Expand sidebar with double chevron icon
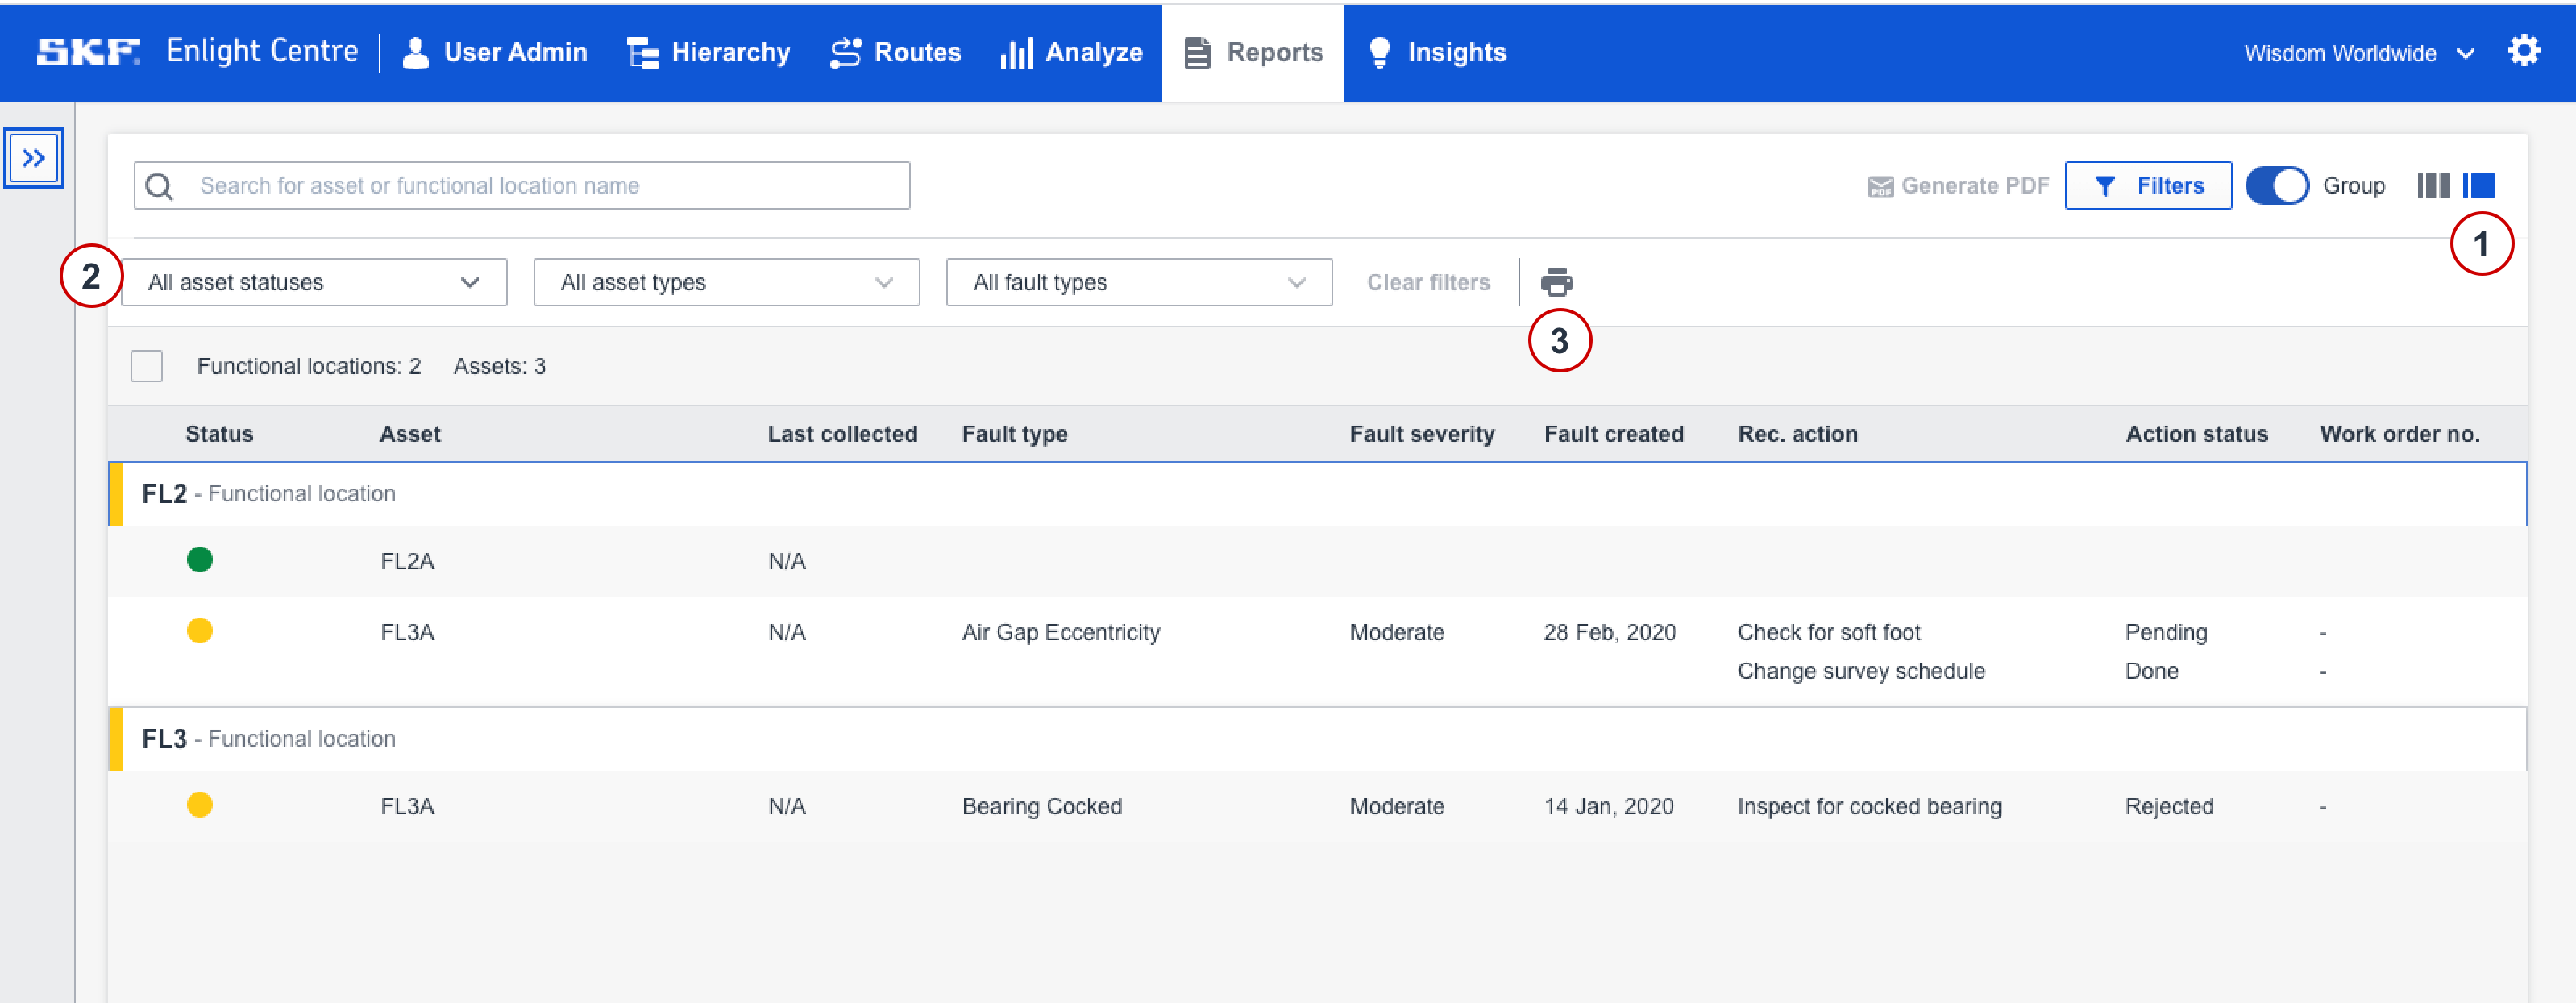Viewport: 2576px width, 1003px height. [x=34, y=158]
